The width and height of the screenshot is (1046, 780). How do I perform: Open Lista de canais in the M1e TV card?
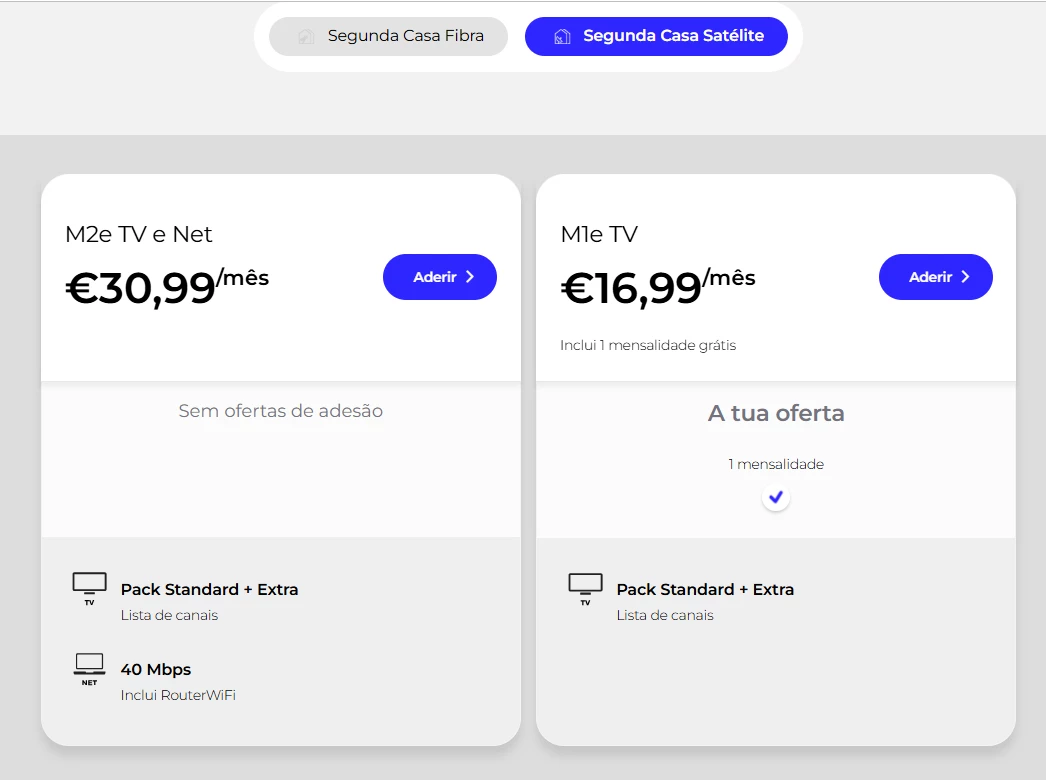[665, 615]
